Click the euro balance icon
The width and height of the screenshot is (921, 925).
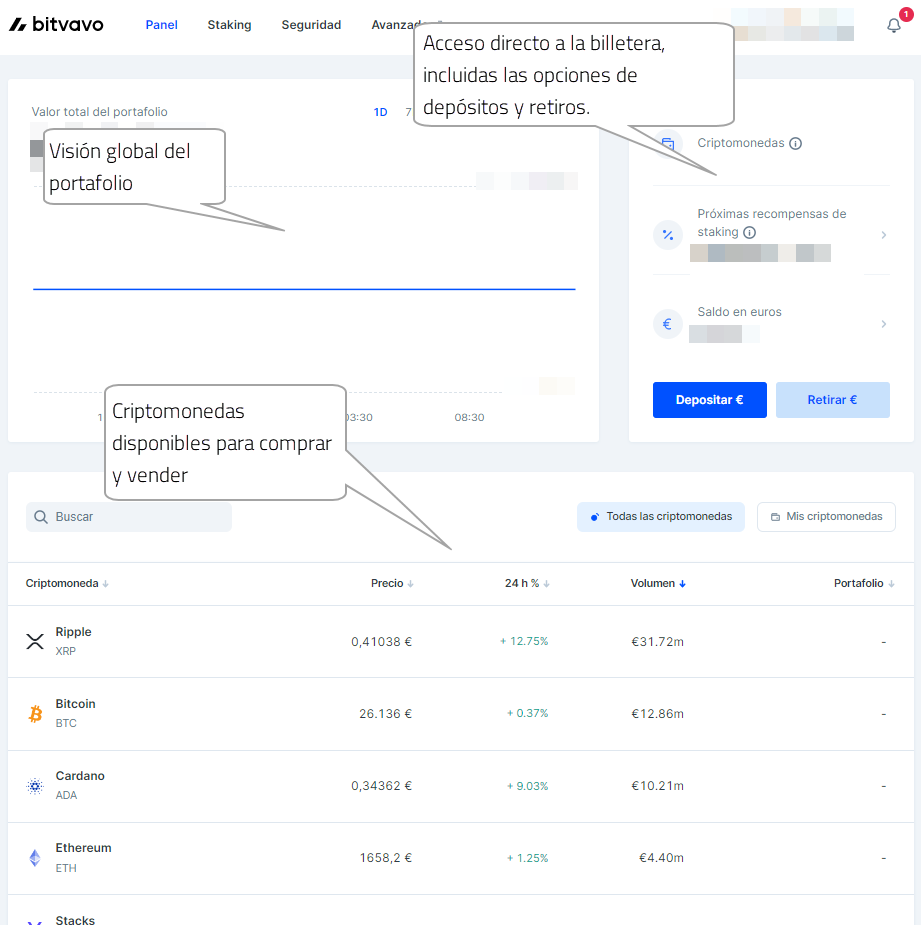[668, 324]
